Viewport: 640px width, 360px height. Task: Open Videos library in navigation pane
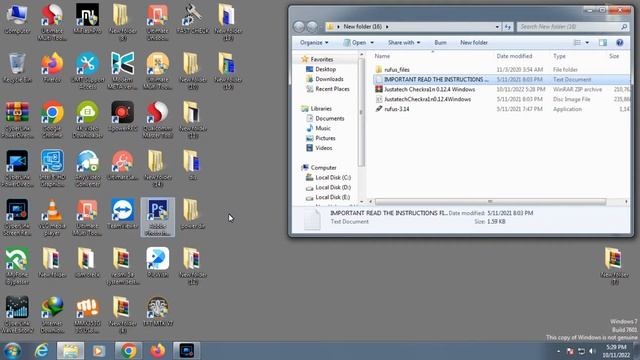tap(323, 148)
